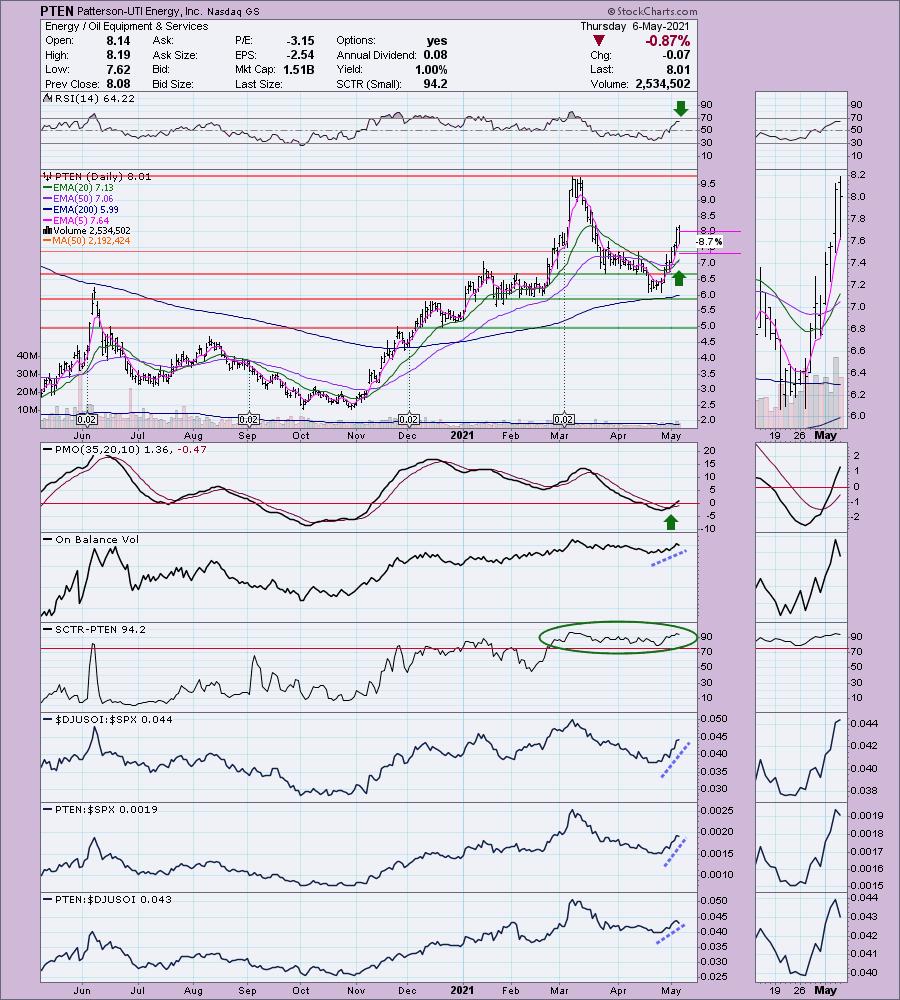Click the Annual Dividend value 0.08
This screenshot has width=900, height=1000.
tap(435, 55)
